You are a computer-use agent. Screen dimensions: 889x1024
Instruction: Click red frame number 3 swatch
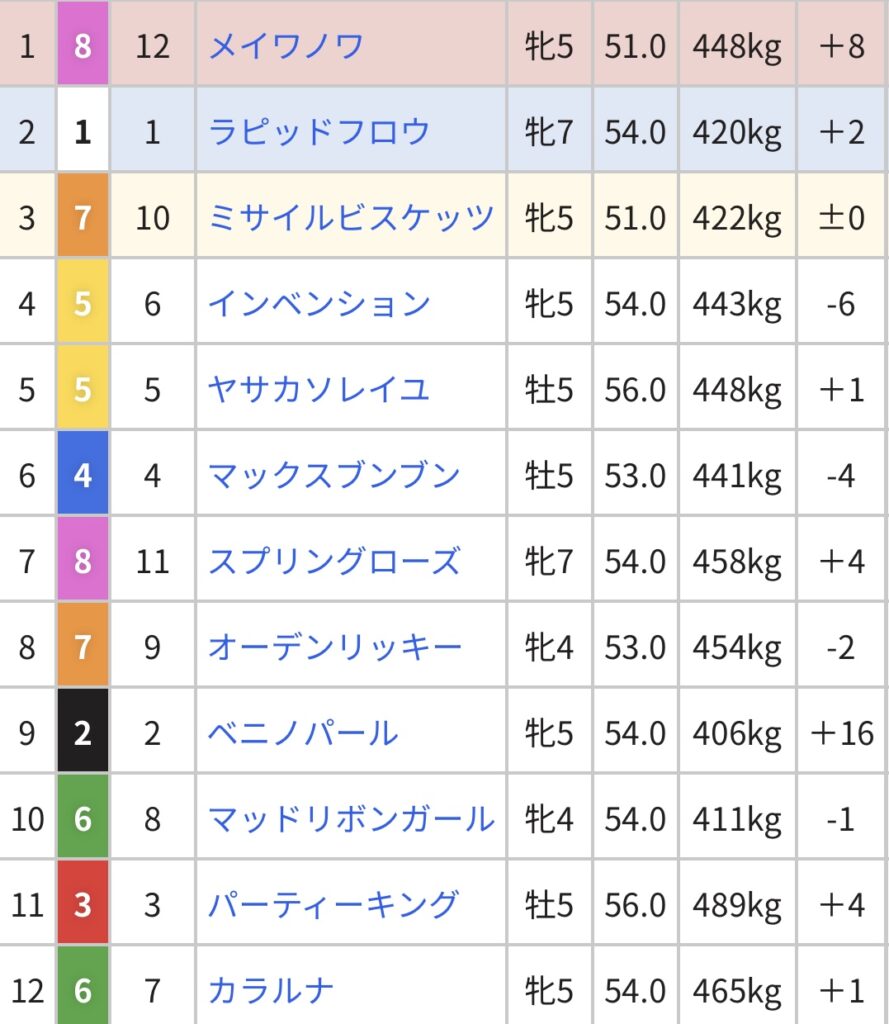tap(83, 903)
